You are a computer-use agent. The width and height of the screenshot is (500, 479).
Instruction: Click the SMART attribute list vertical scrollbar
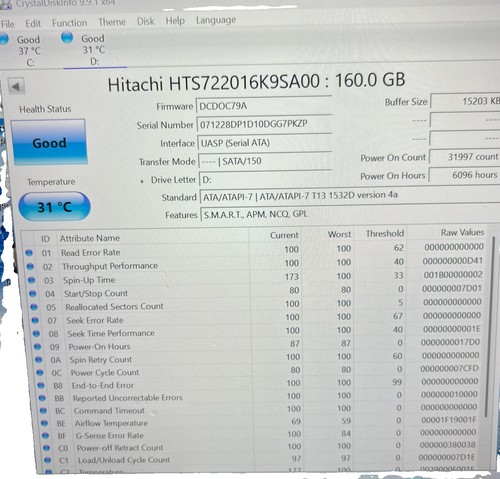coord(490,328)
